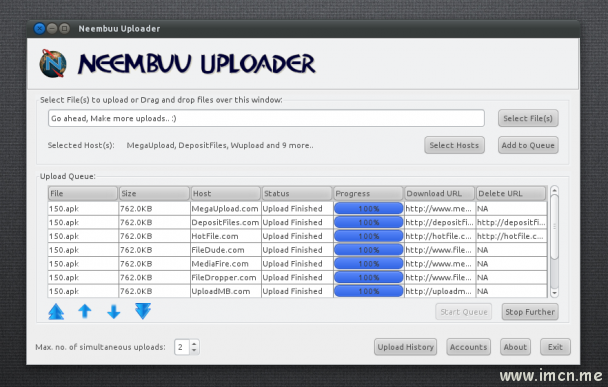Move selected item to top of queue
608x387 pixels.
56,311
